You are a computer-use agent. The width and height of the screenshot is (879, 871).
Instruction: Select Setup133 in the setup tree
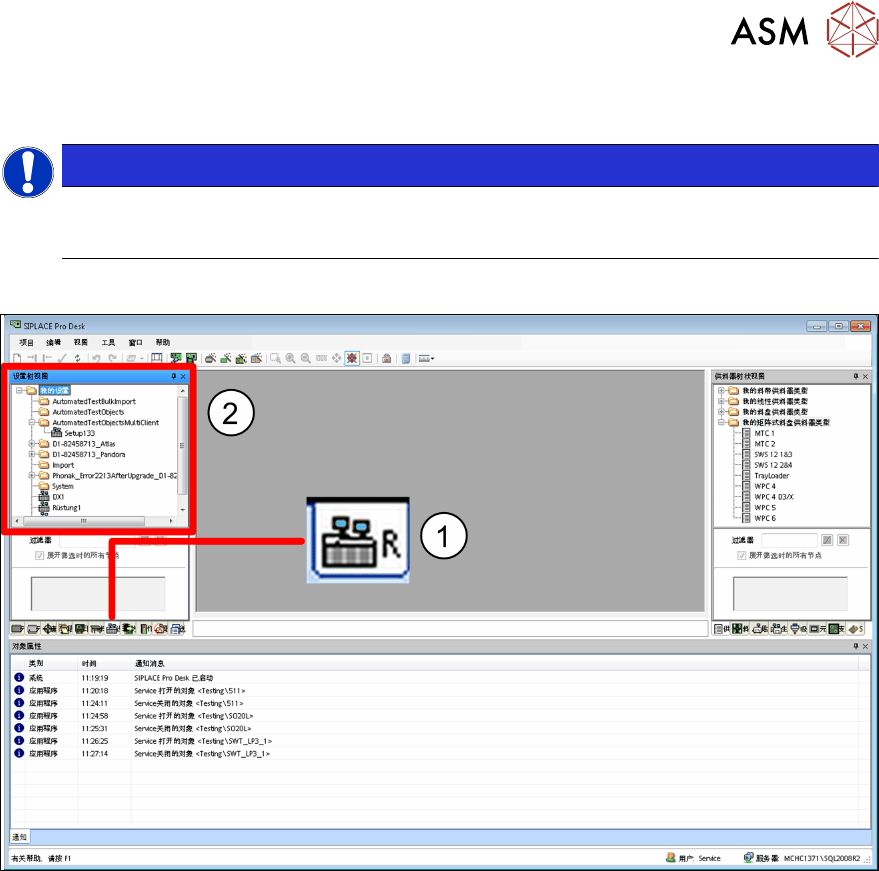click(x=79, y=433)
